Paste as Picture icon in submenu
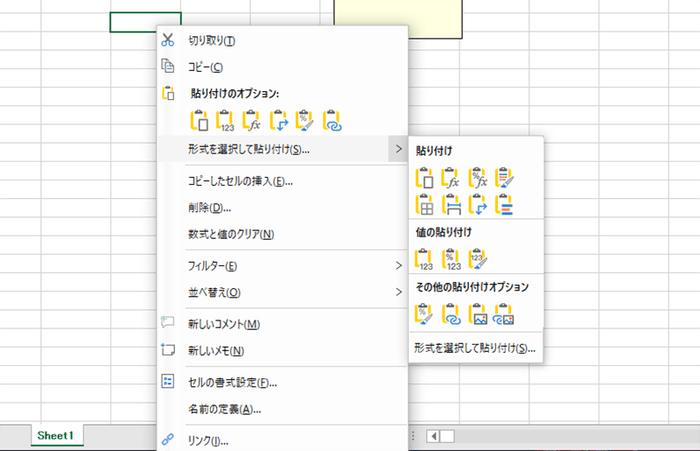Image resolution: width=700 pixels, height=451 pixels. point(479,314)
